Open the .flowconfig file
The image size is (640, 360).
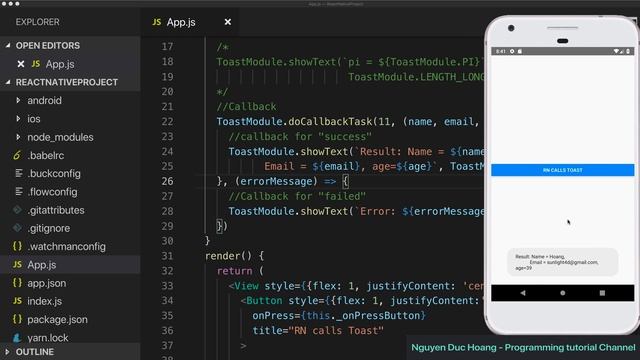point(52,192)
